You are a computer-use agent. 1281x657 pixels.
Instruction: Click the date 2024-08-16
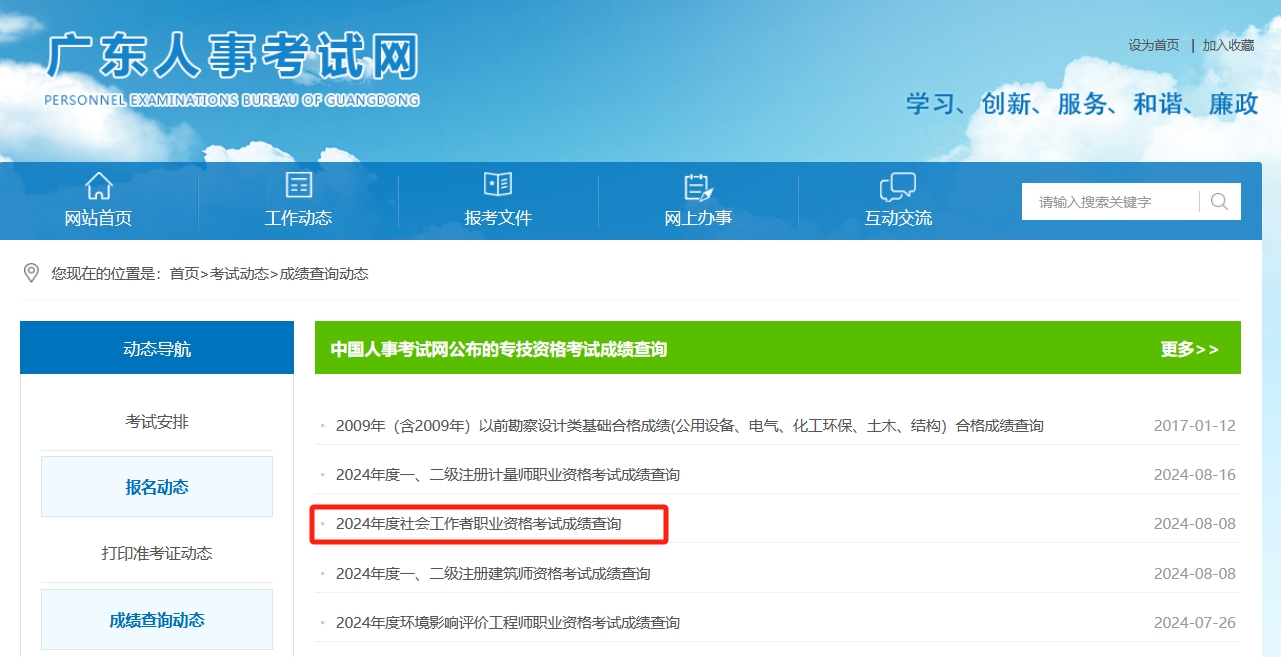[1195, 474]
